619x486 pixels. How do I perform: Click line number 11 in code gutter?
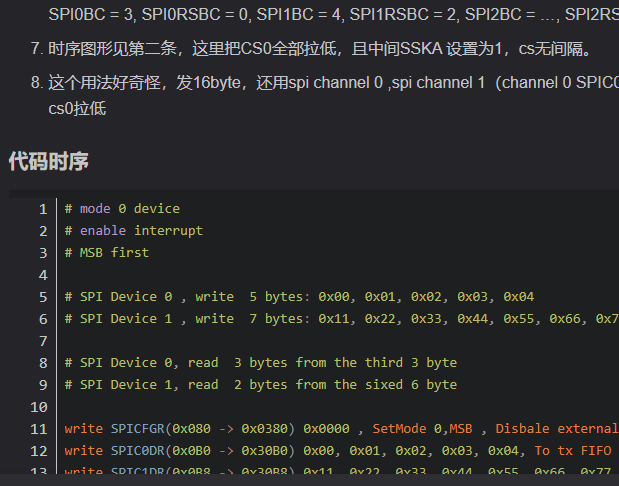pos(39,429)
